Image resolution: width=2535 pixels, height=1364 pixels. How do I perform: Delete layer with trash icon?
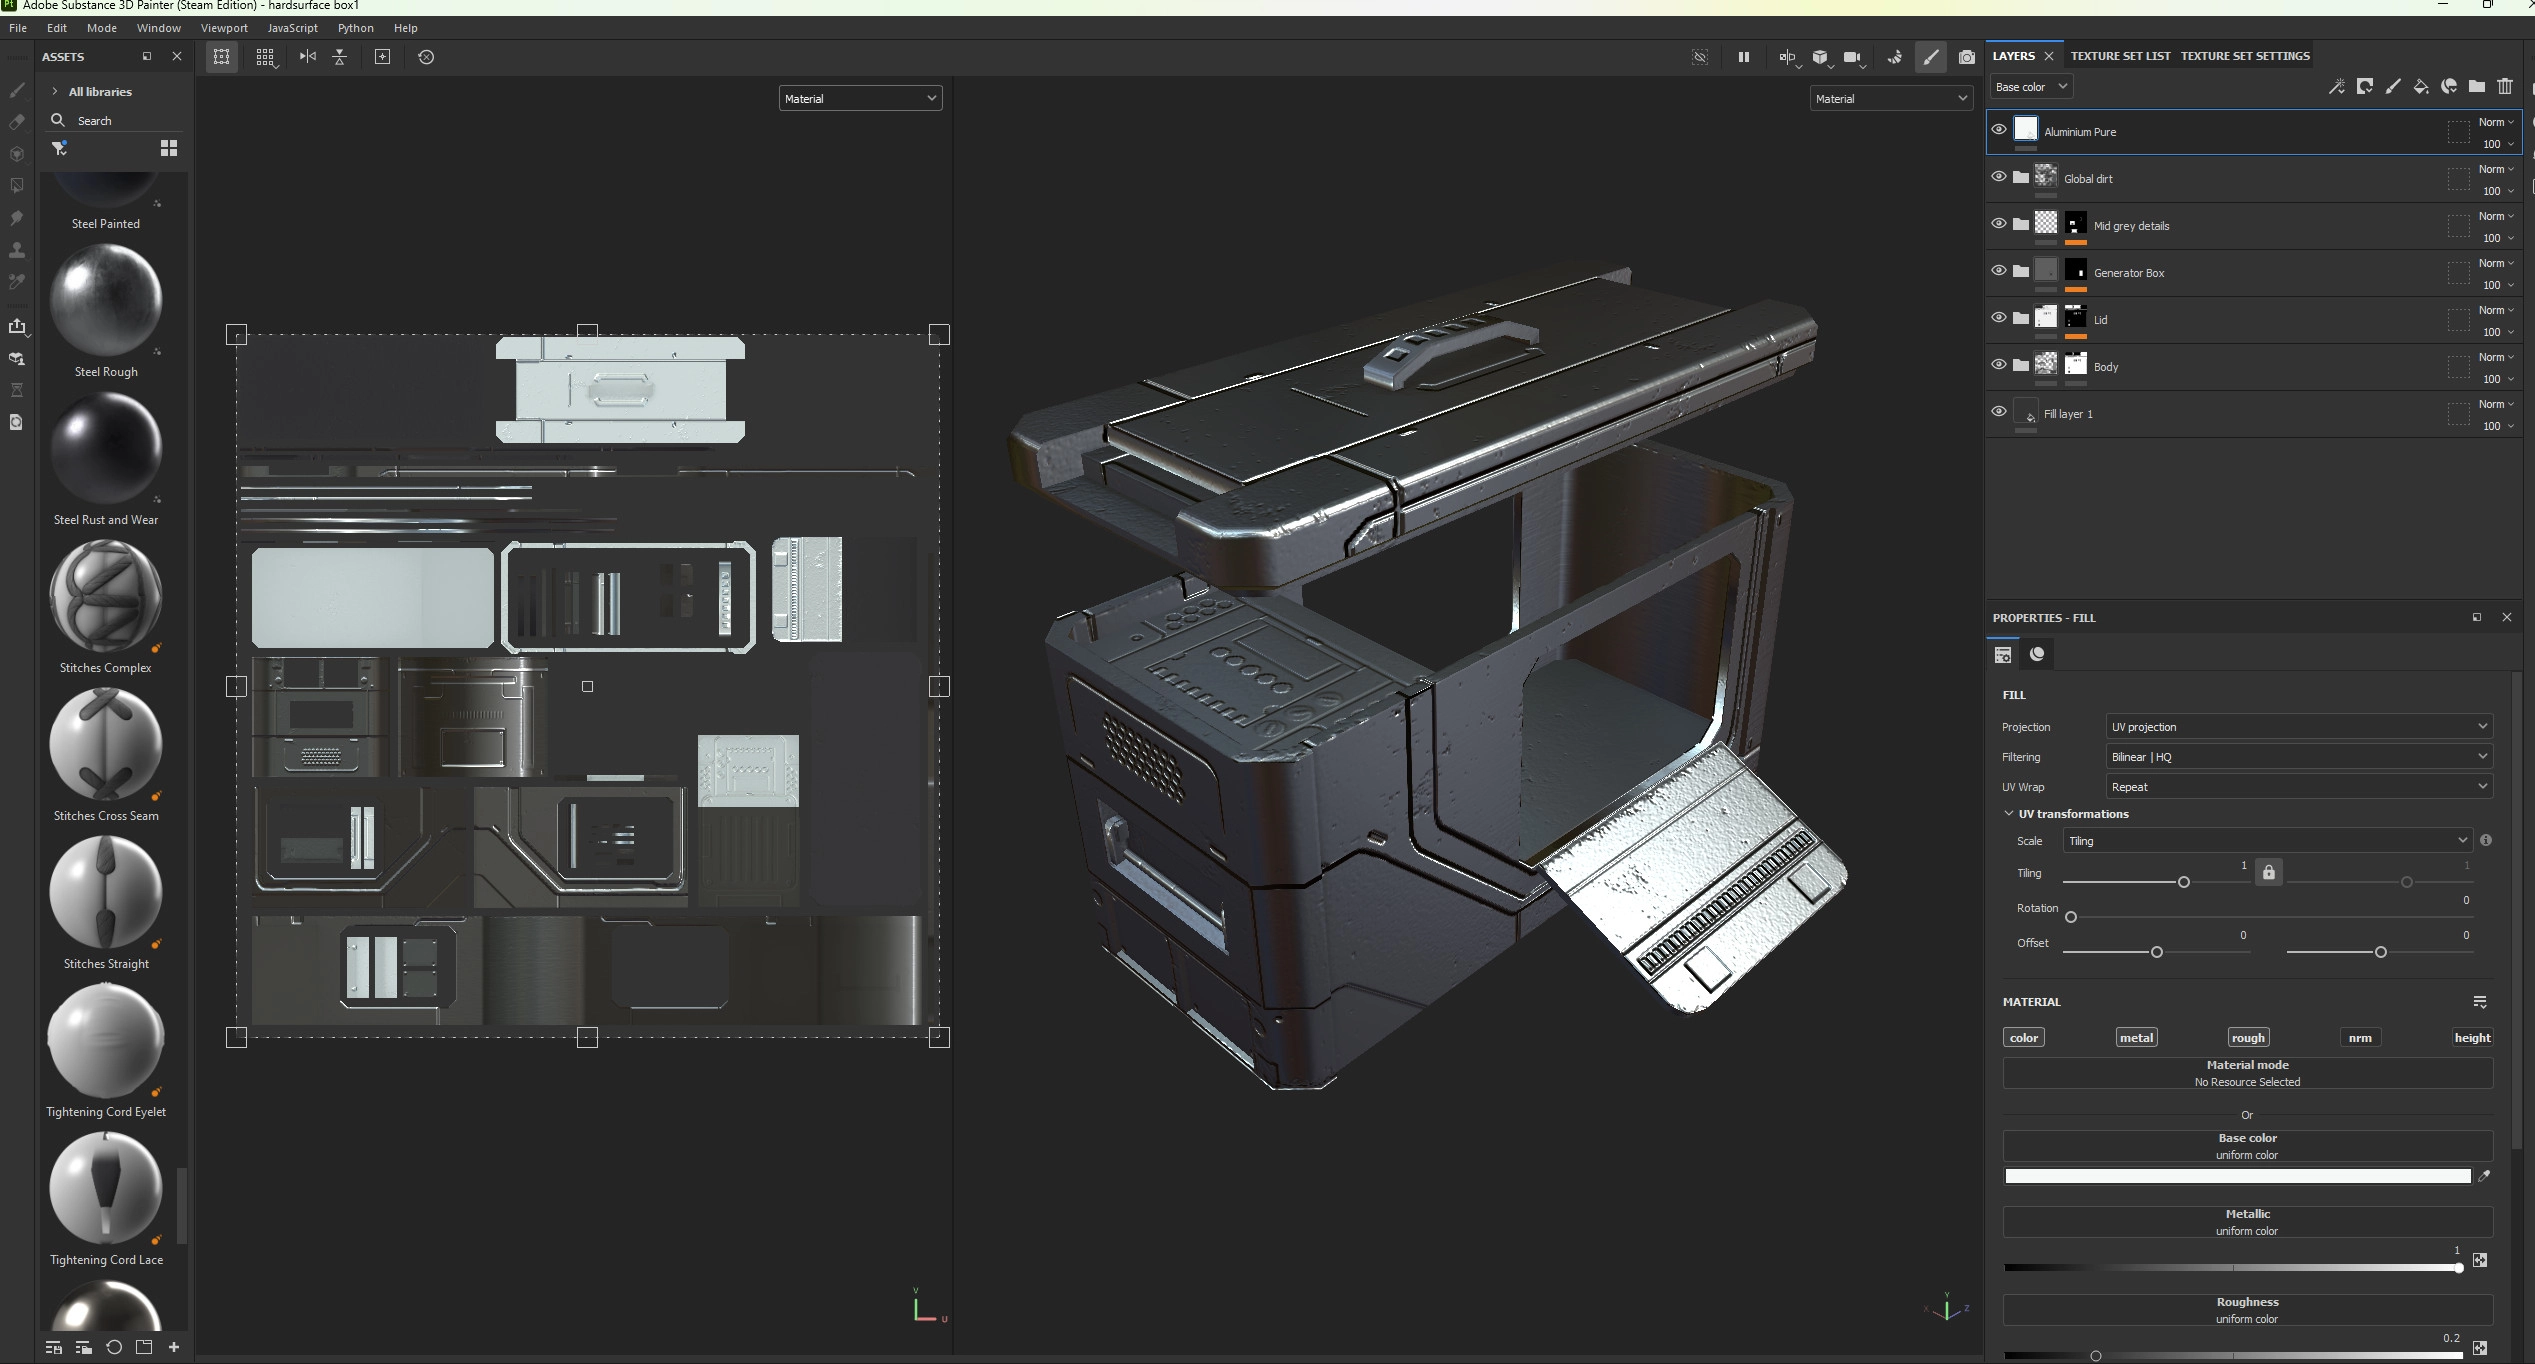point(2504,87)
